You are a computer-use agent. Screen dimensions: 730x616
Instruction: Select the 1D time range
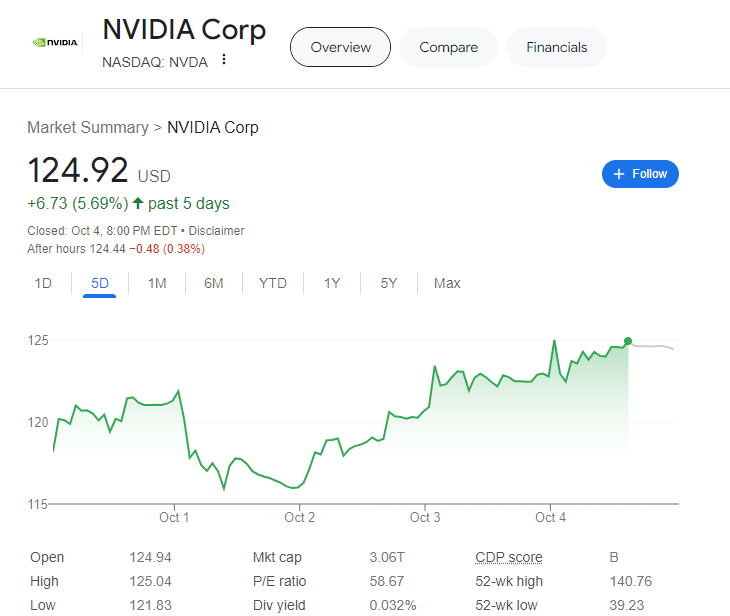(x=43, y=283)
